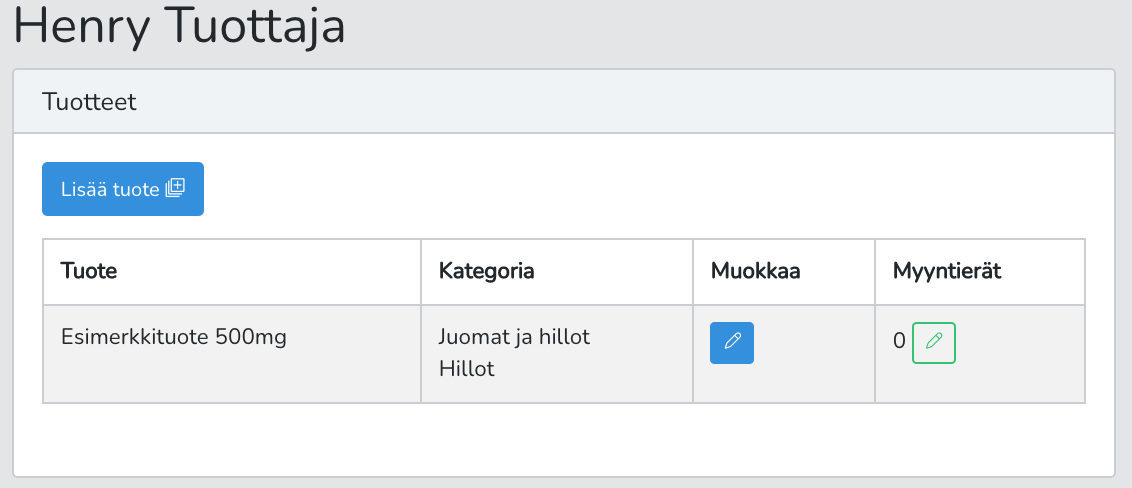The height and width of the screenshot is (488, 1132).
Task: Click the 0 sales batch count
Action: point(900,341)
